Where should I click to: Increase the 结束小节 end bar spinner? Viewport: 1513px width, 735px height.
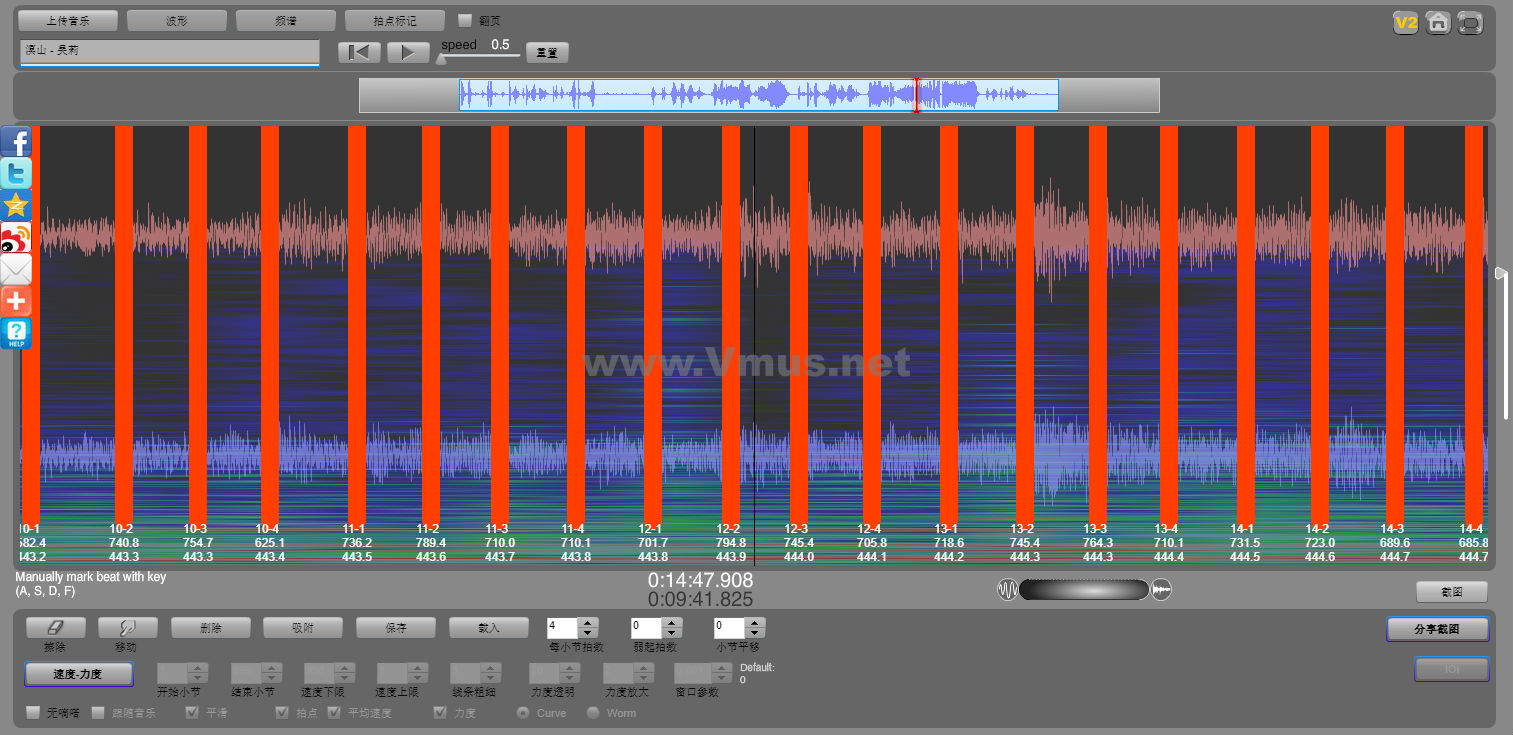click(x=272, y=668)
